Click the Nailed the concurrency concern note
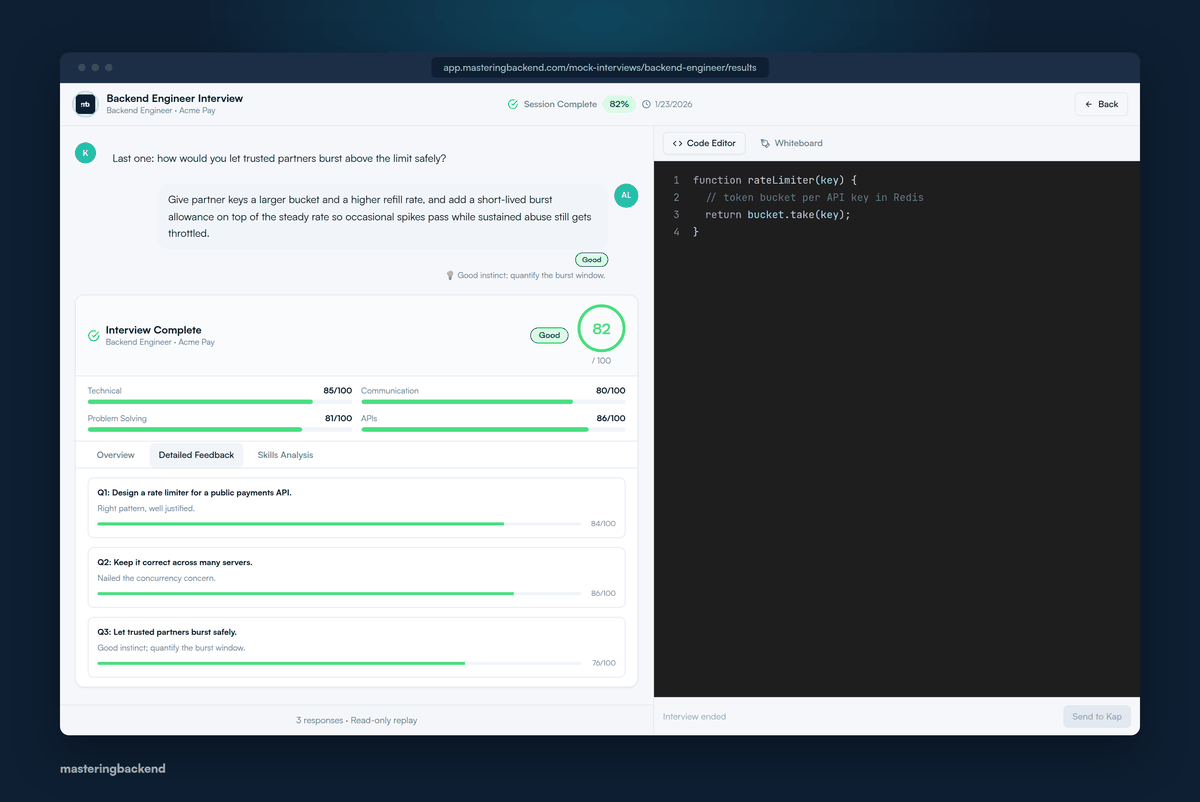The width and height of the screenshot is (1200, 802). pos(156,578)
